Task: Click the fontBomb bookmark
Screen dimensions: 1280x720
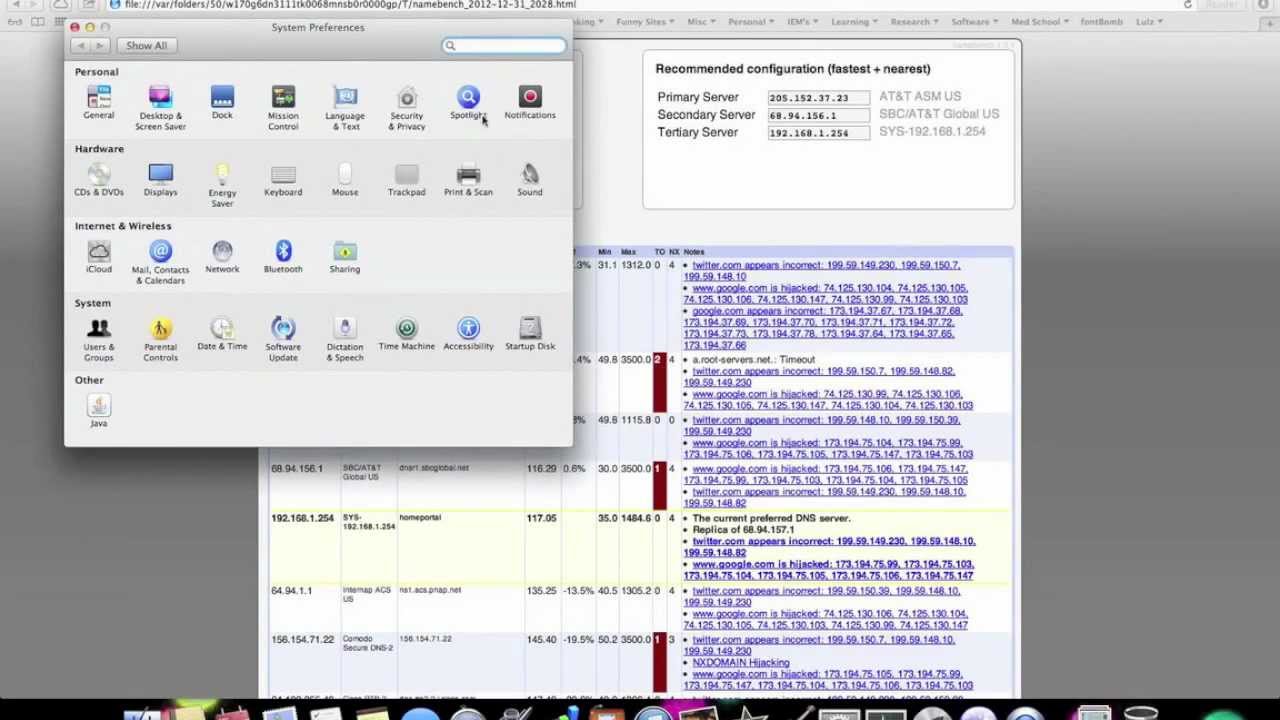Action: coord(1101,21)
